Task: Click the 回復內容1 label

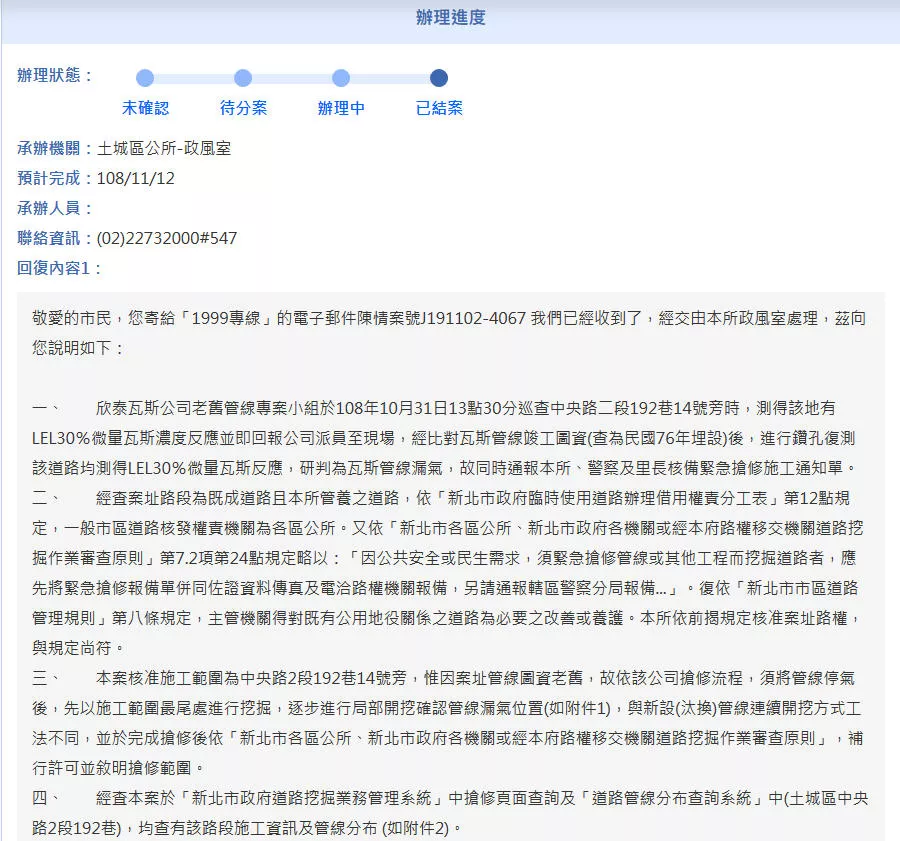Action: 59,268
